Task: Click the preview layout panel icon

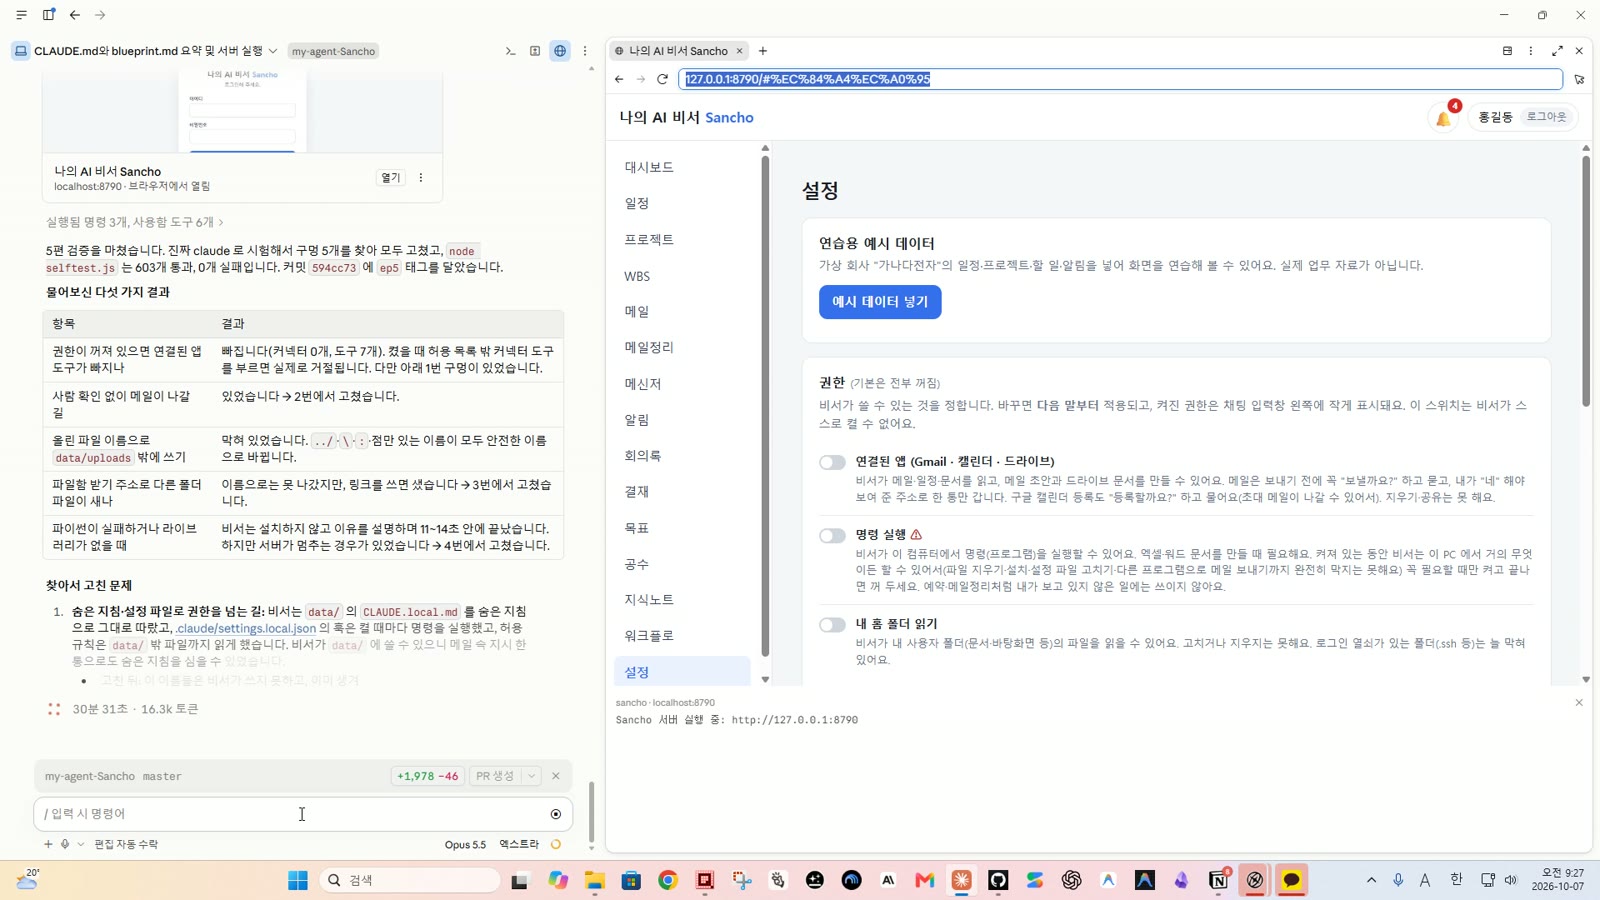Action: [x=1507, y=51]
